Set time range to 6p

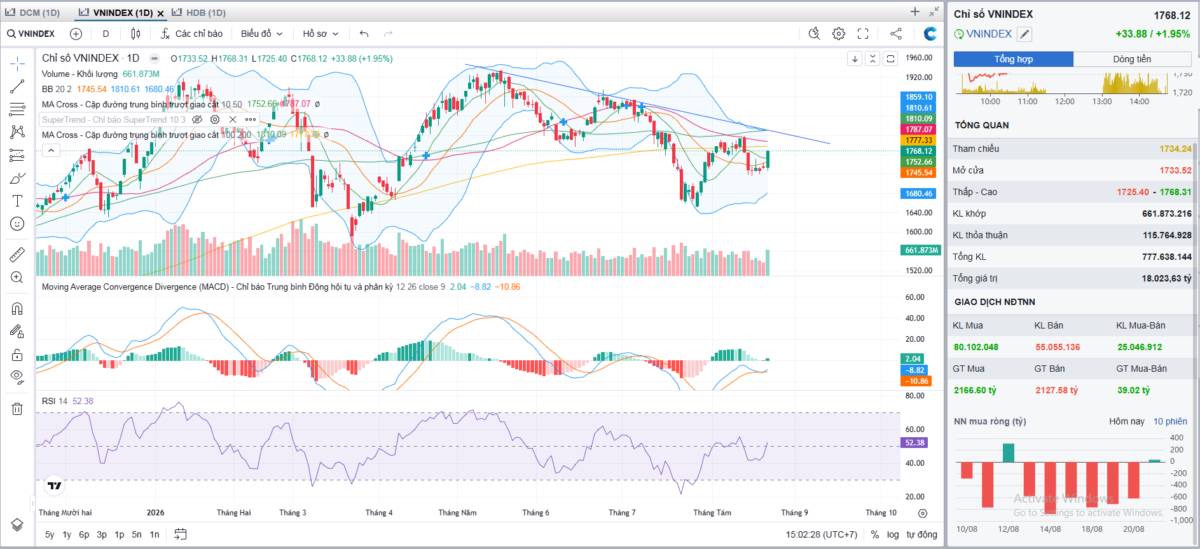coord(84,534)
